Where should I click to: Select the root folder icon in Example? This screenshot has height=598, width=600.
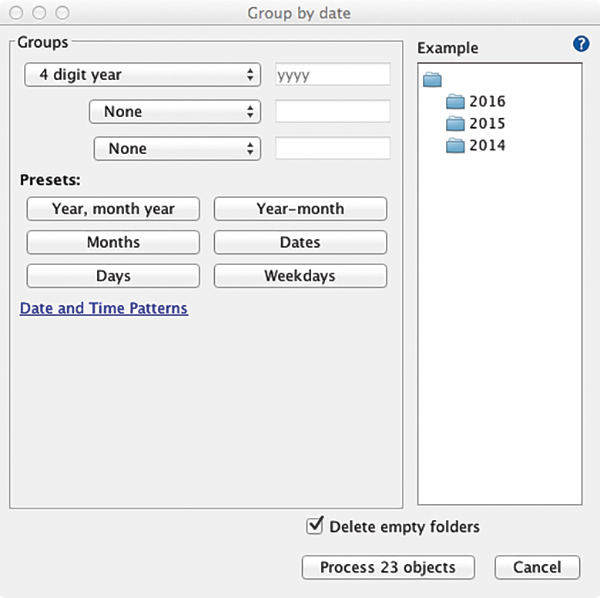point(432,80)
